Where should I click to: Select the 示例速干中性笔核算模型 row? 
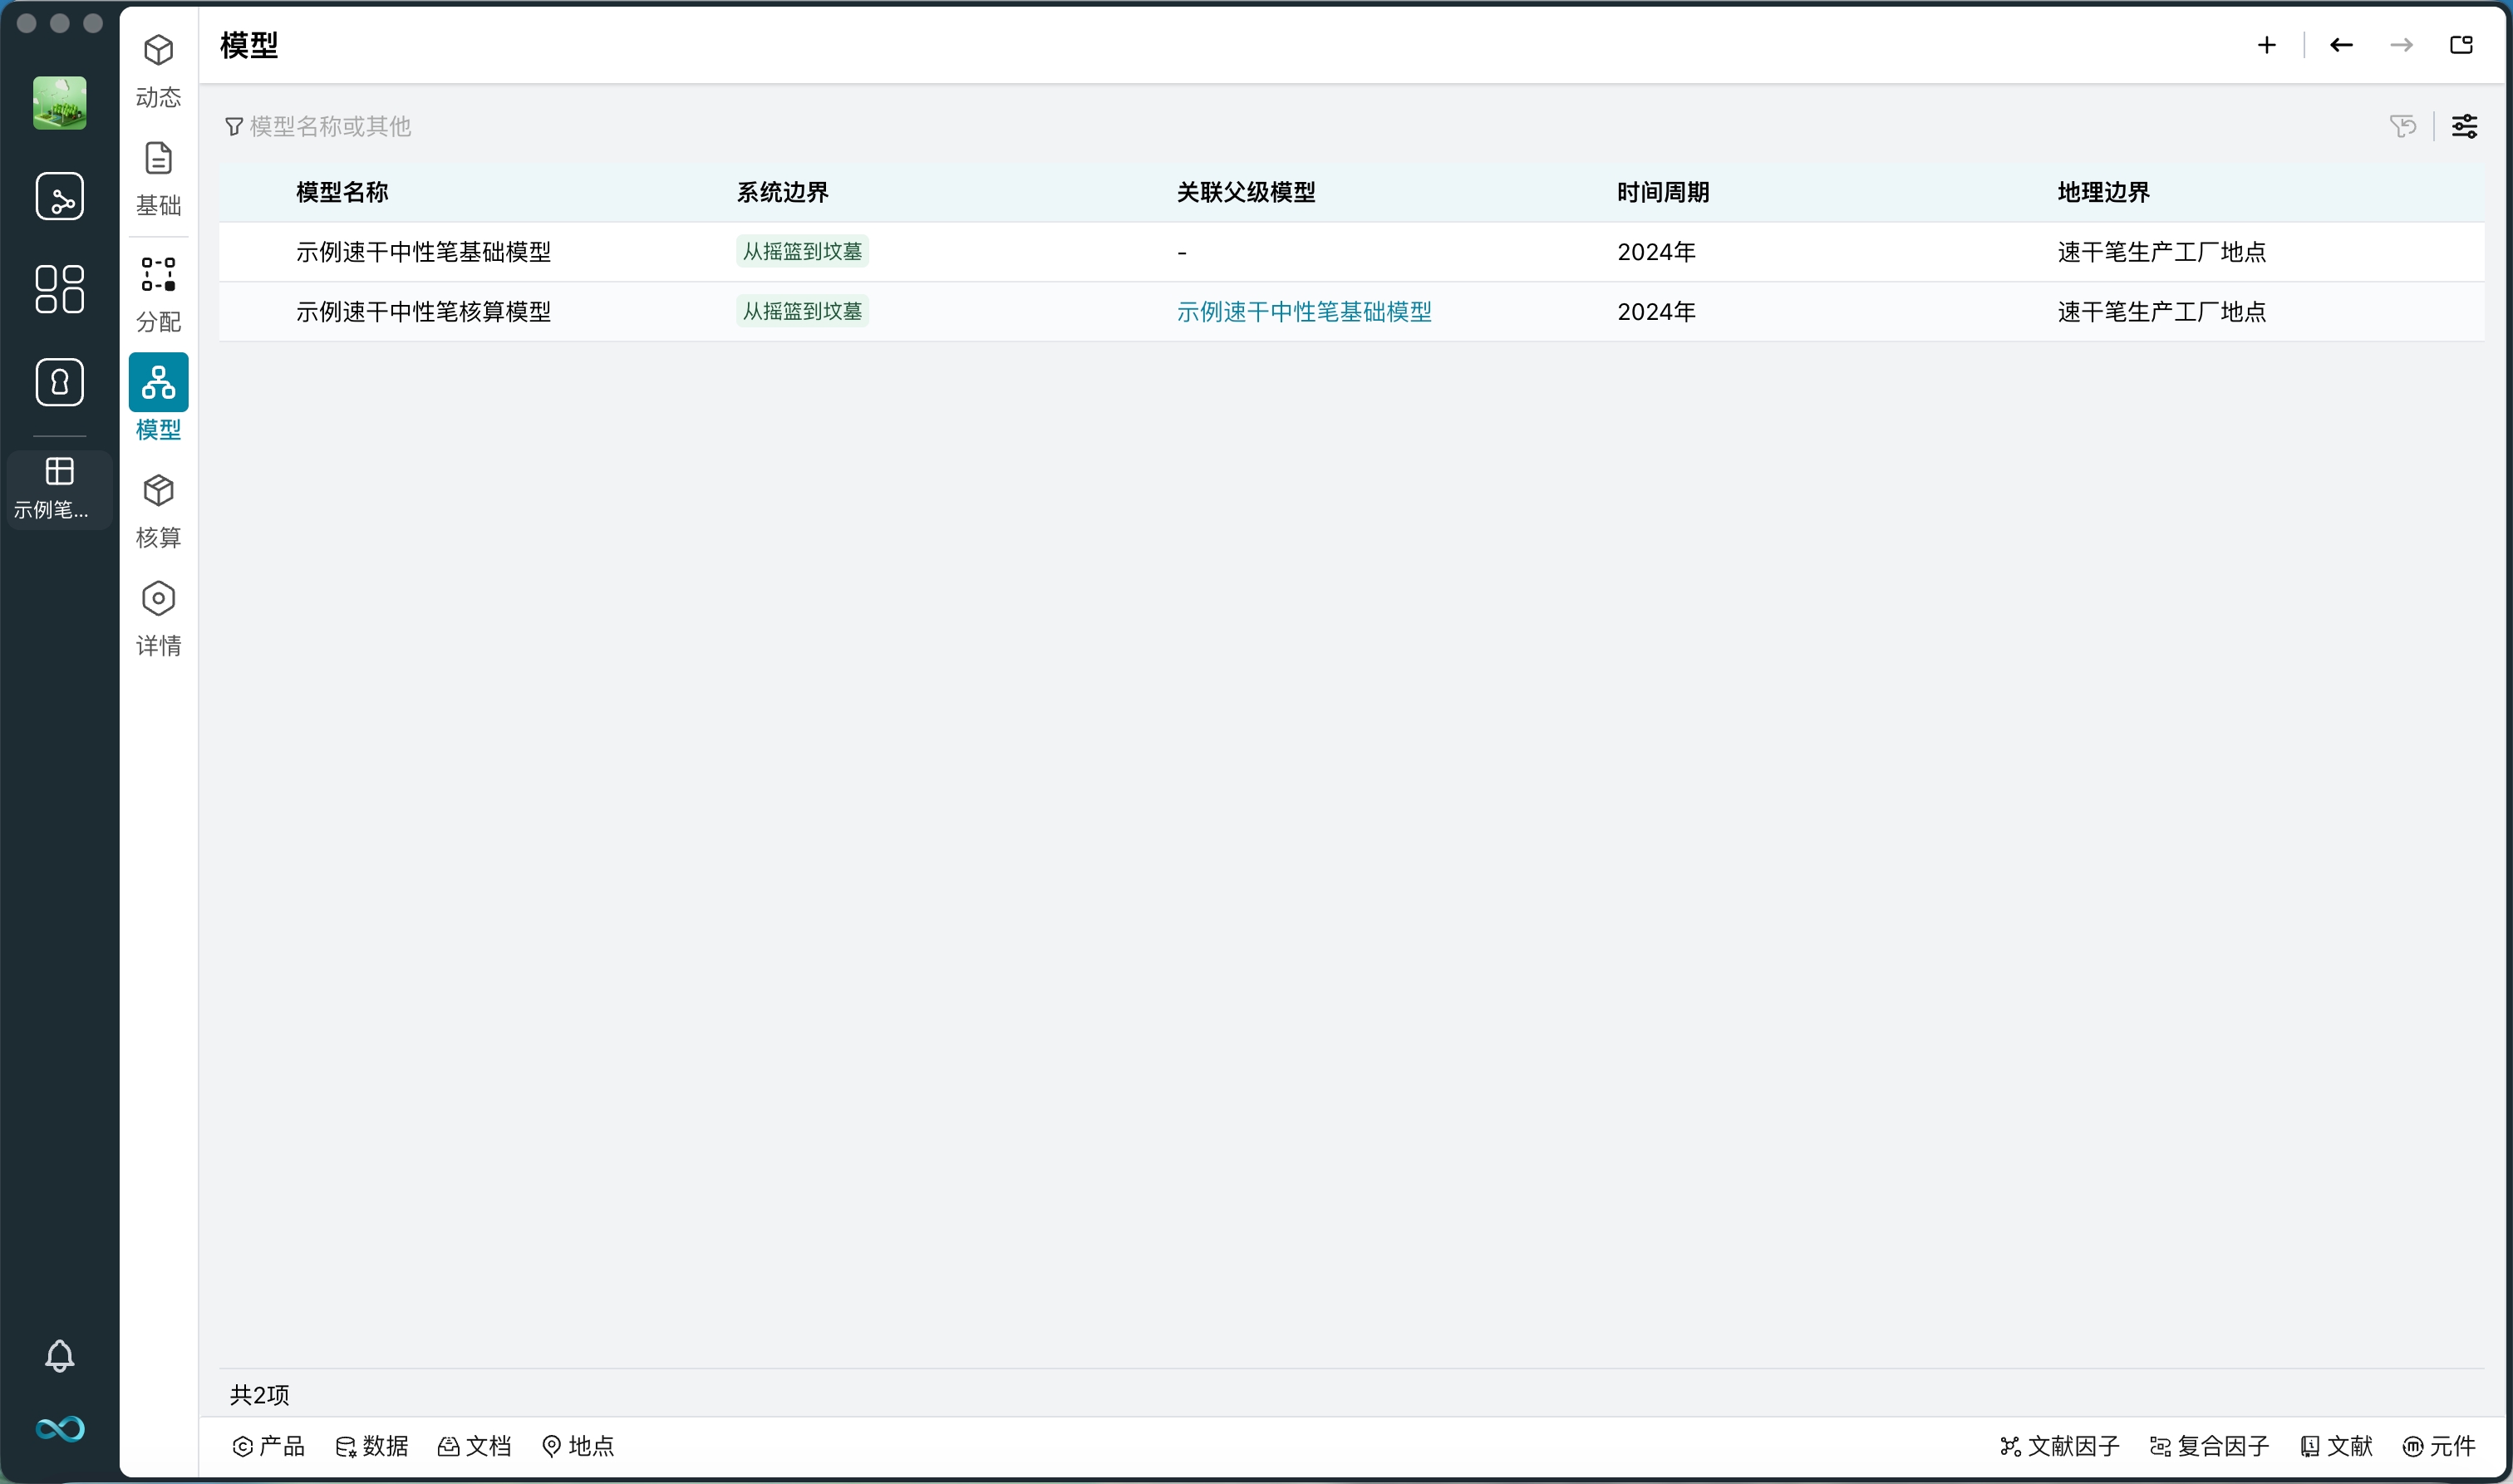pyautogui.click(x=423, y=312)
